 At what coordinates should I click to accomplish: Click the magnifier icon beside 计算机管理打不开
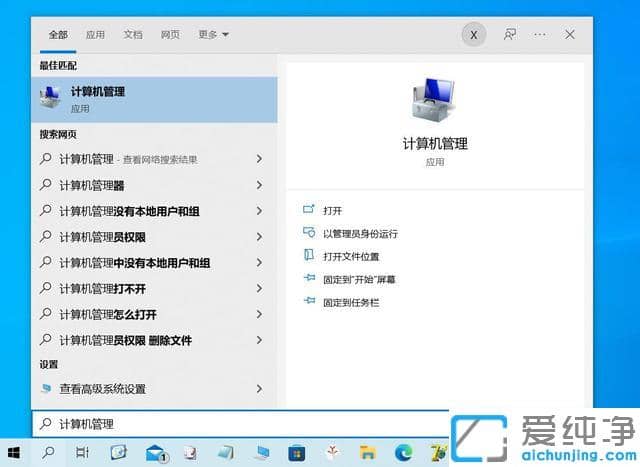(x=46, y=288)
